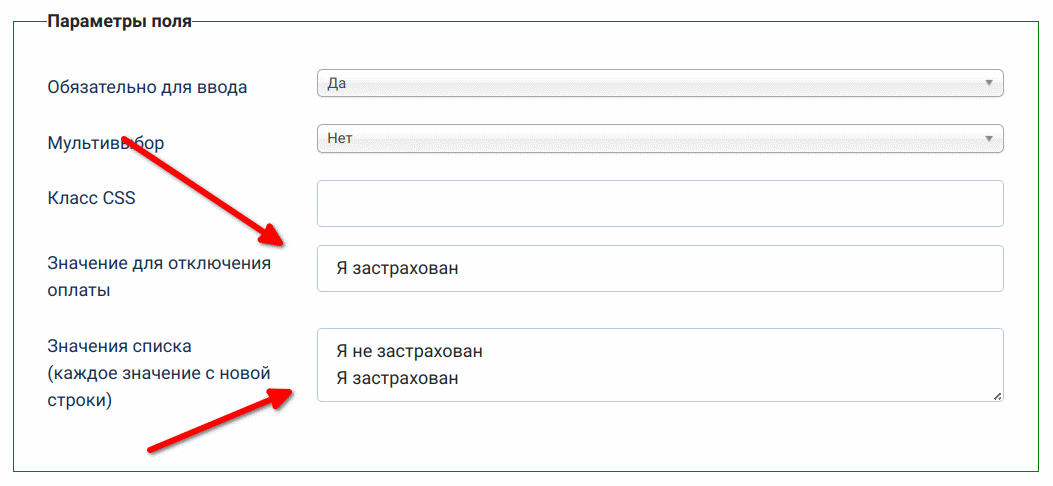
Task: Click the 'Я не застрахован' line in the textarea
Action: (x=410, y=351)
